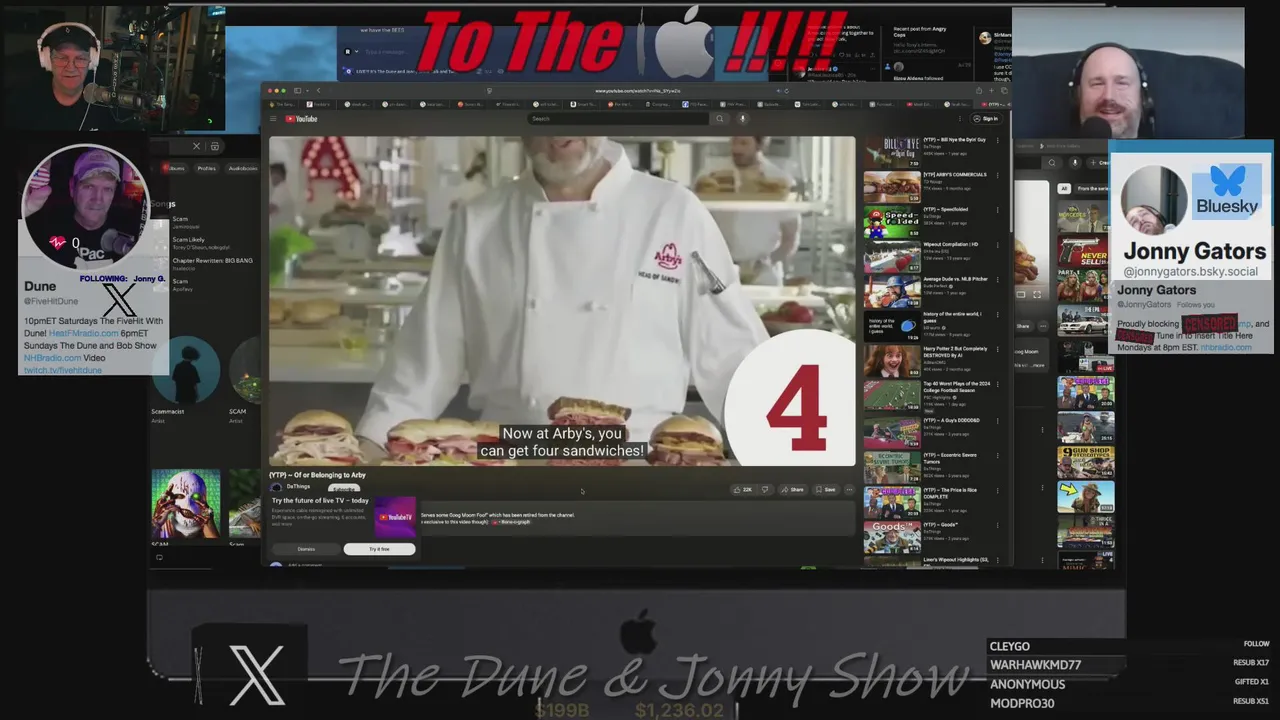Open the YouTubeTV promo image

[394, 517]
